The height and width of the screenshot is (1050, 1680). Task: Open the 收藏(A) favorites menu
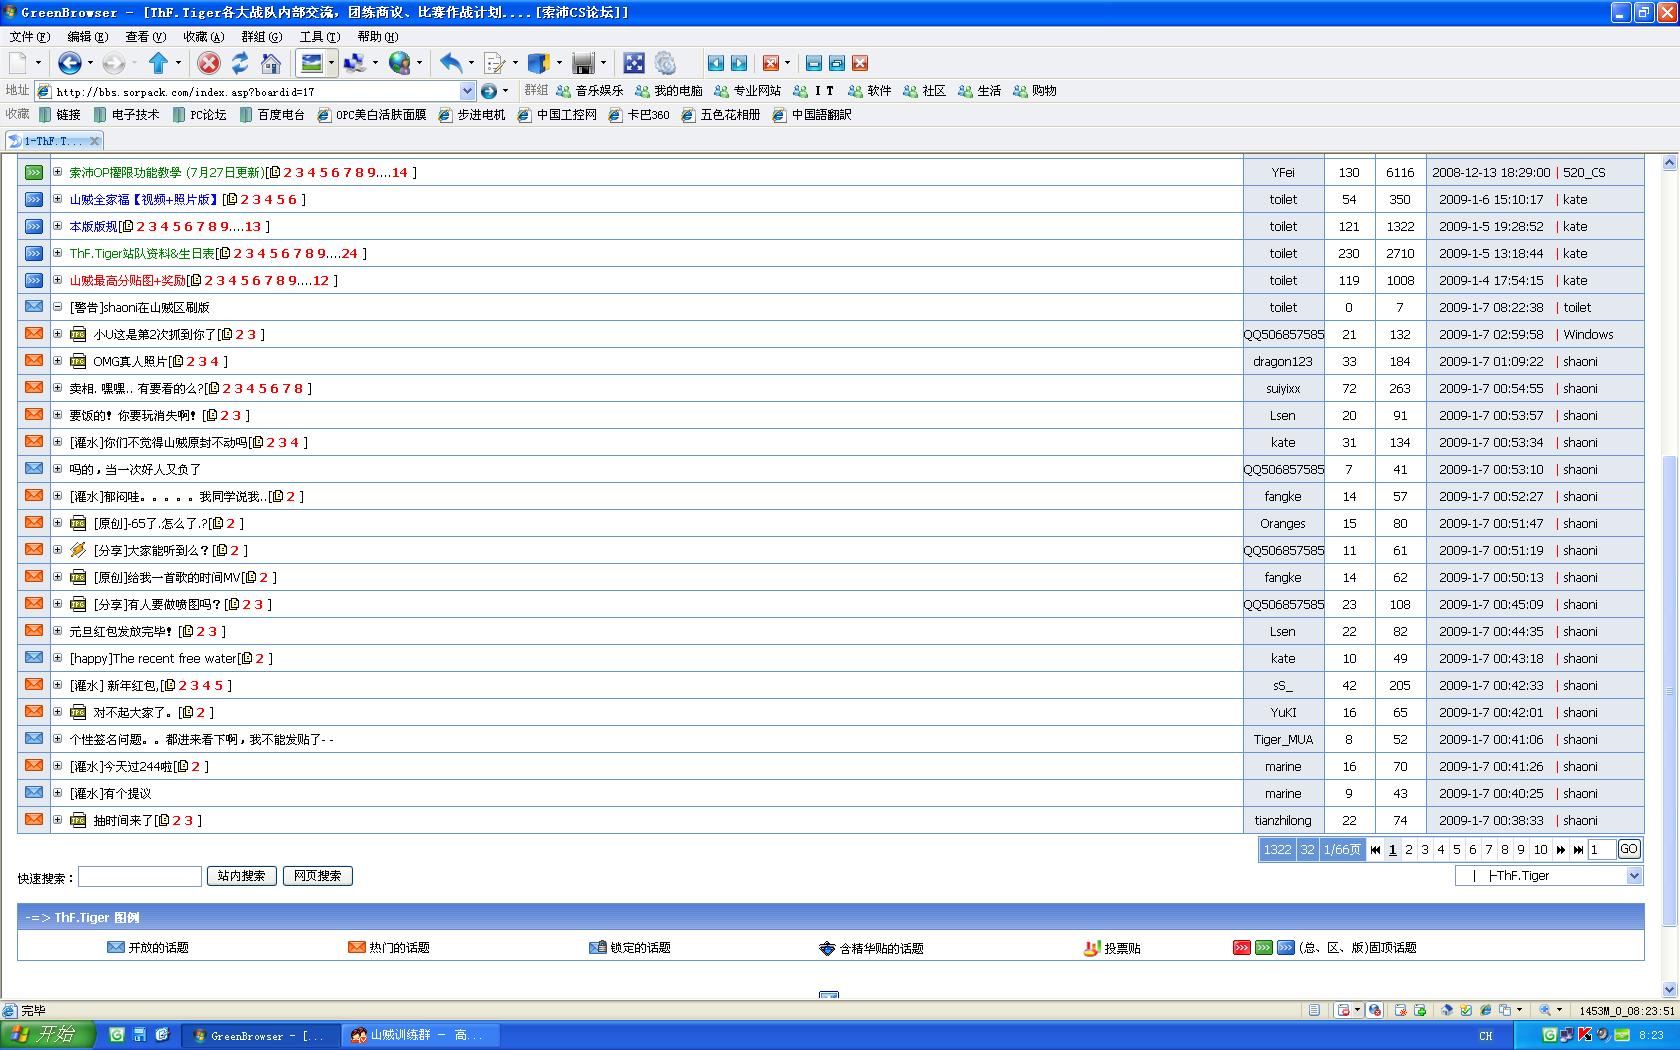coord(203,37)
